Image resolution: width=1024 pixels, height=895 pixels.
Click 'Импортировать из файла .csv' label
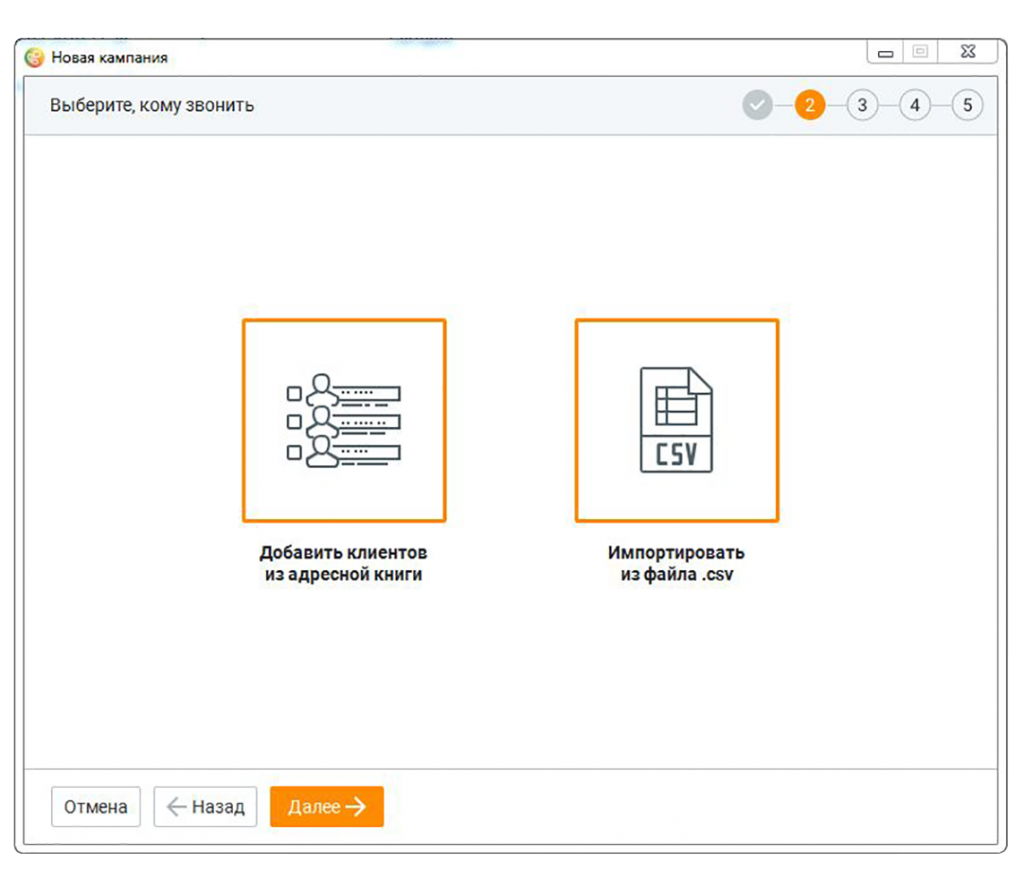tap(676, 564)
